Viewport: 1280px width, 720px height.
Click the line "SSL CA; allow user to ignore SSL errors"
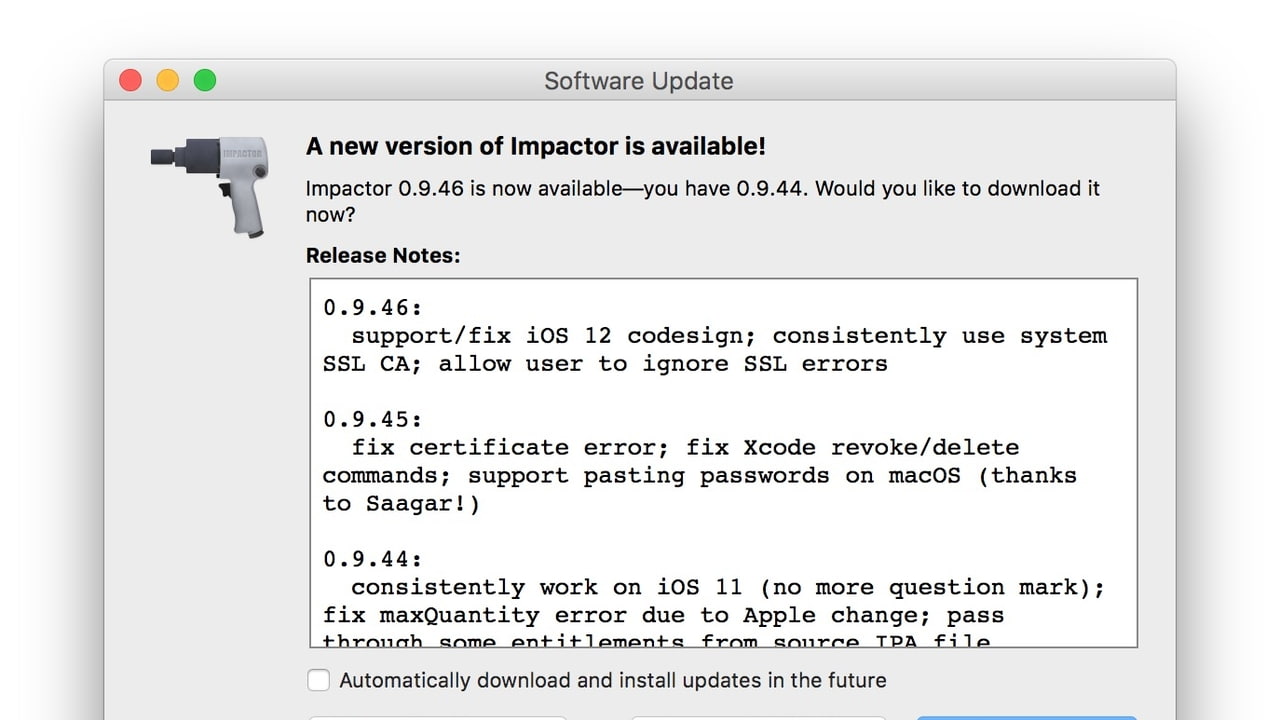tap(605, 364)
